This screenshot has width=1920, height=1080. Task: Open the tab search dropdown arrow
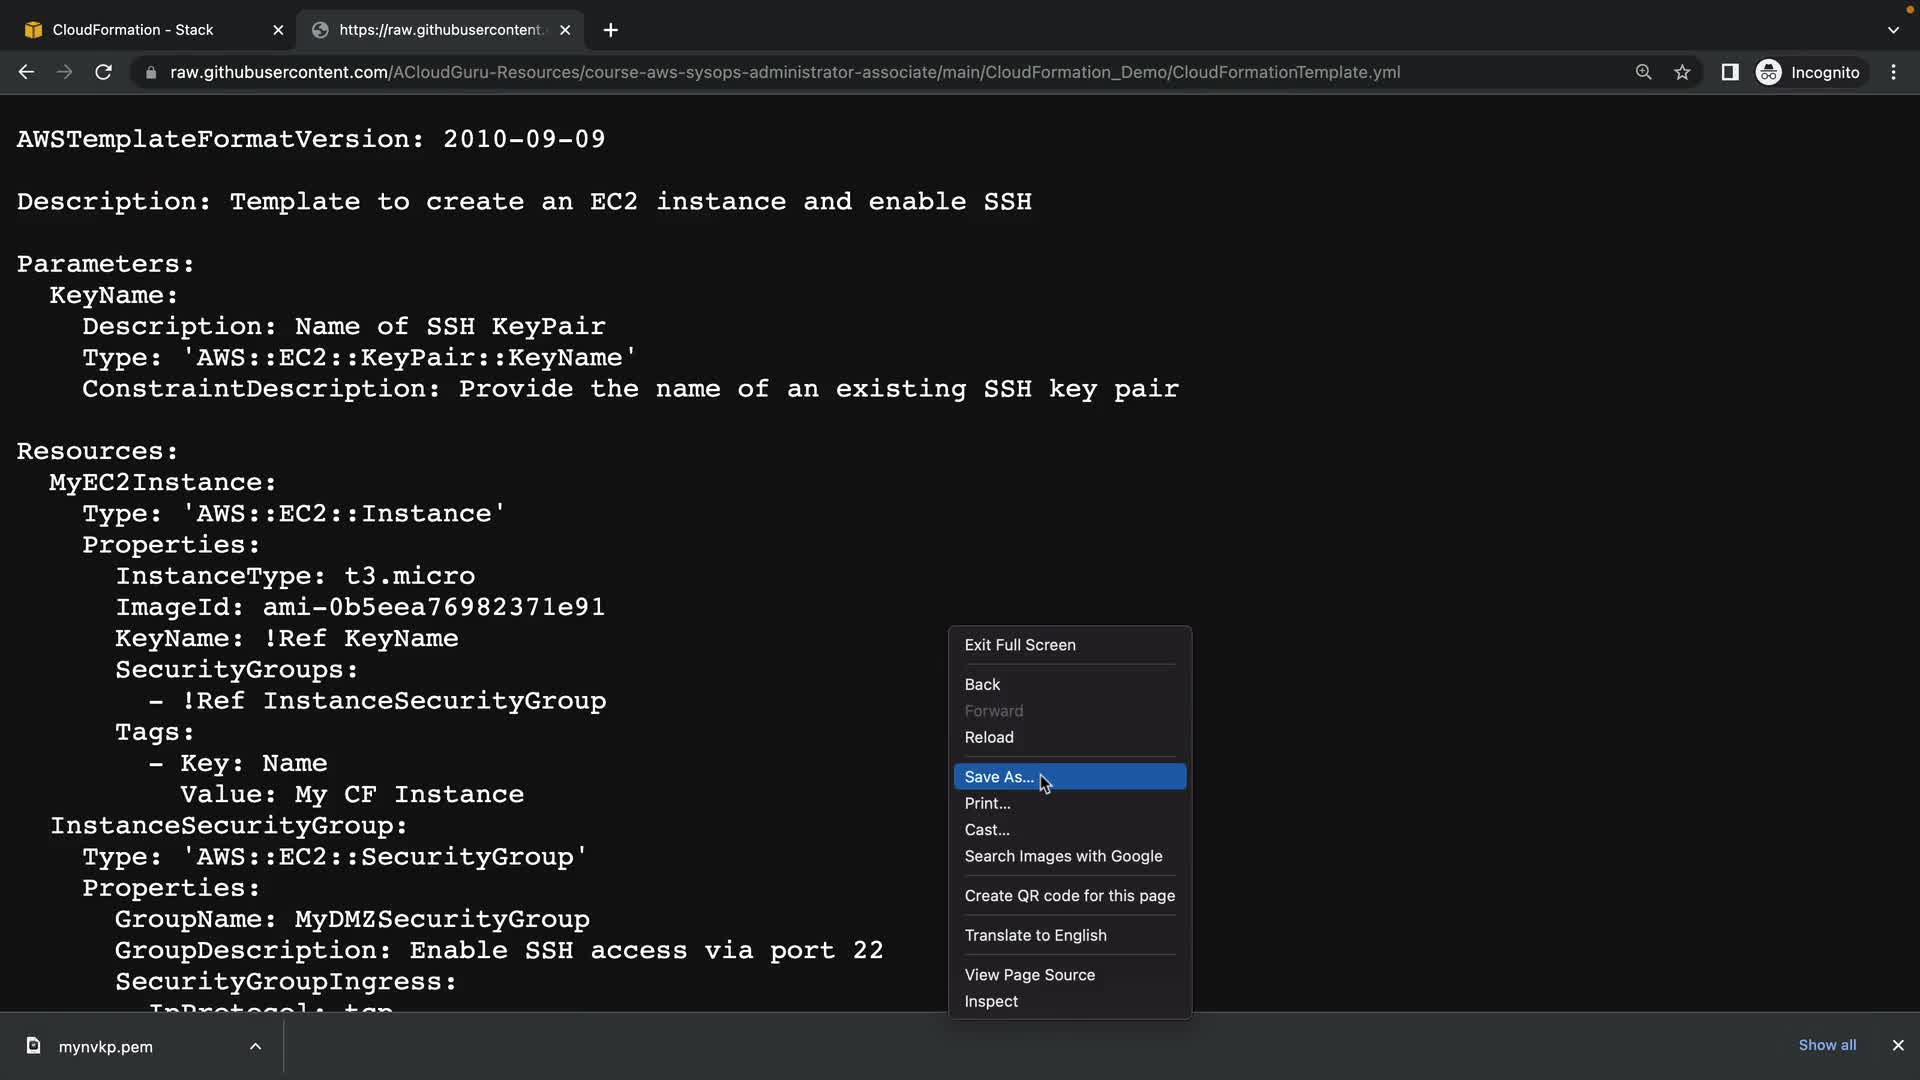[x=1892, y=30]
